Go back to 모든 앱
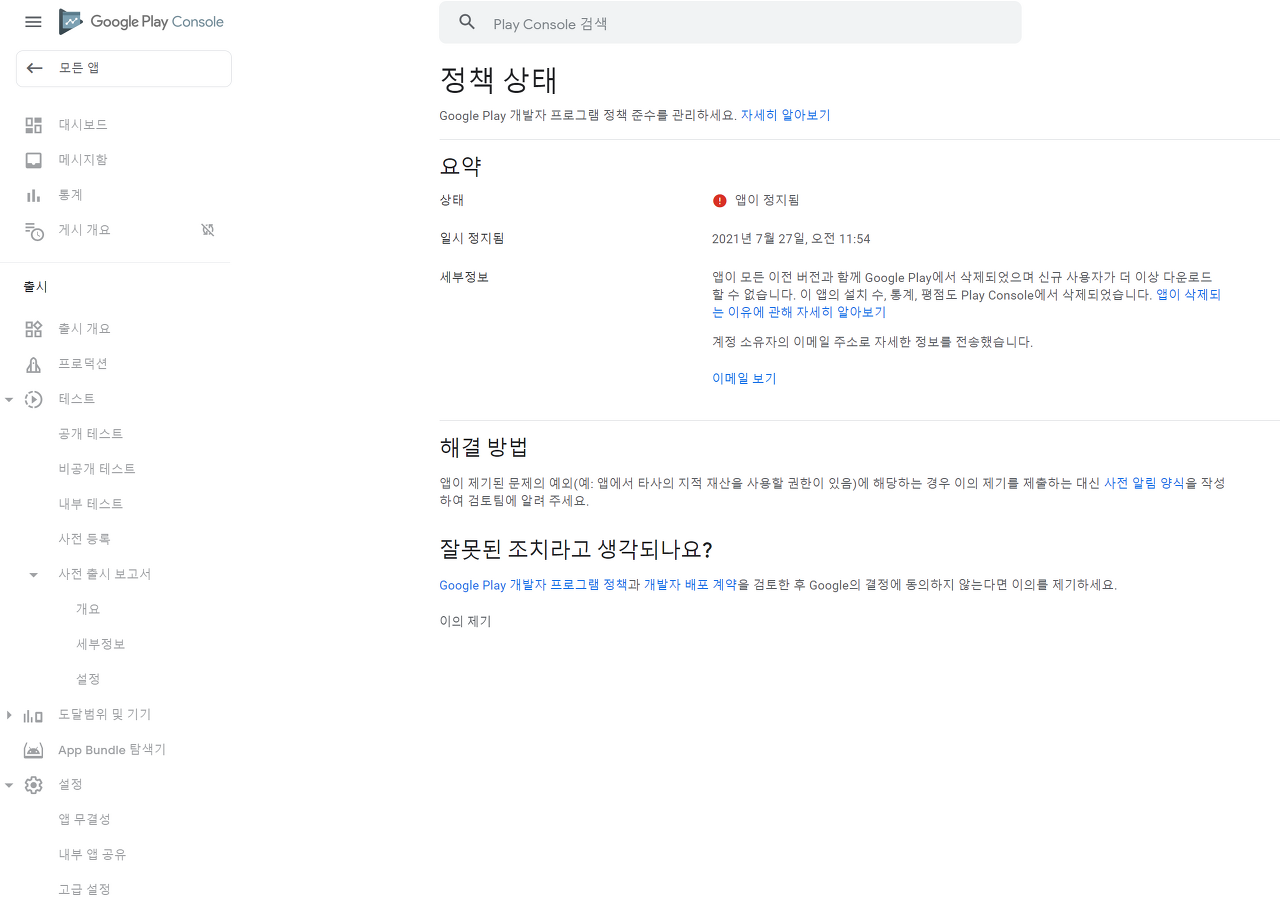1280x921 pixels. tap(124, 68)
